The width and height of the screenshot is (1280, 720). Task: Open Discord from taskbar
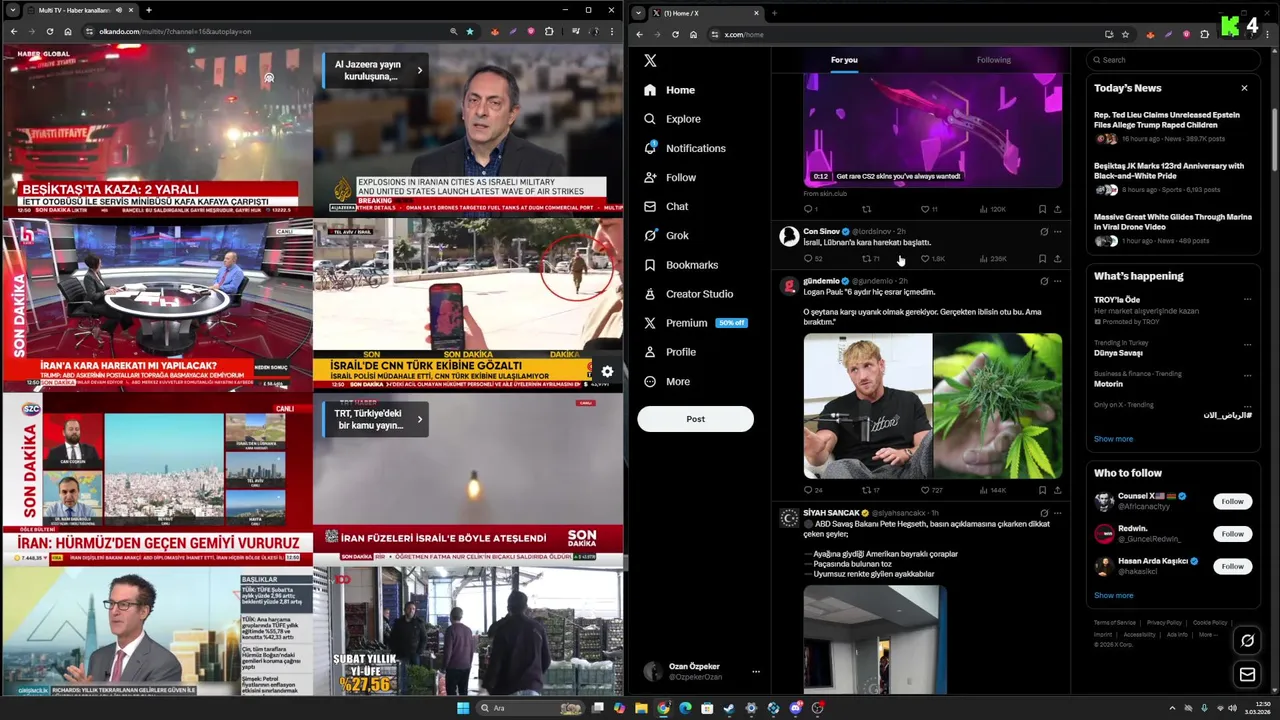click(796, 708)
